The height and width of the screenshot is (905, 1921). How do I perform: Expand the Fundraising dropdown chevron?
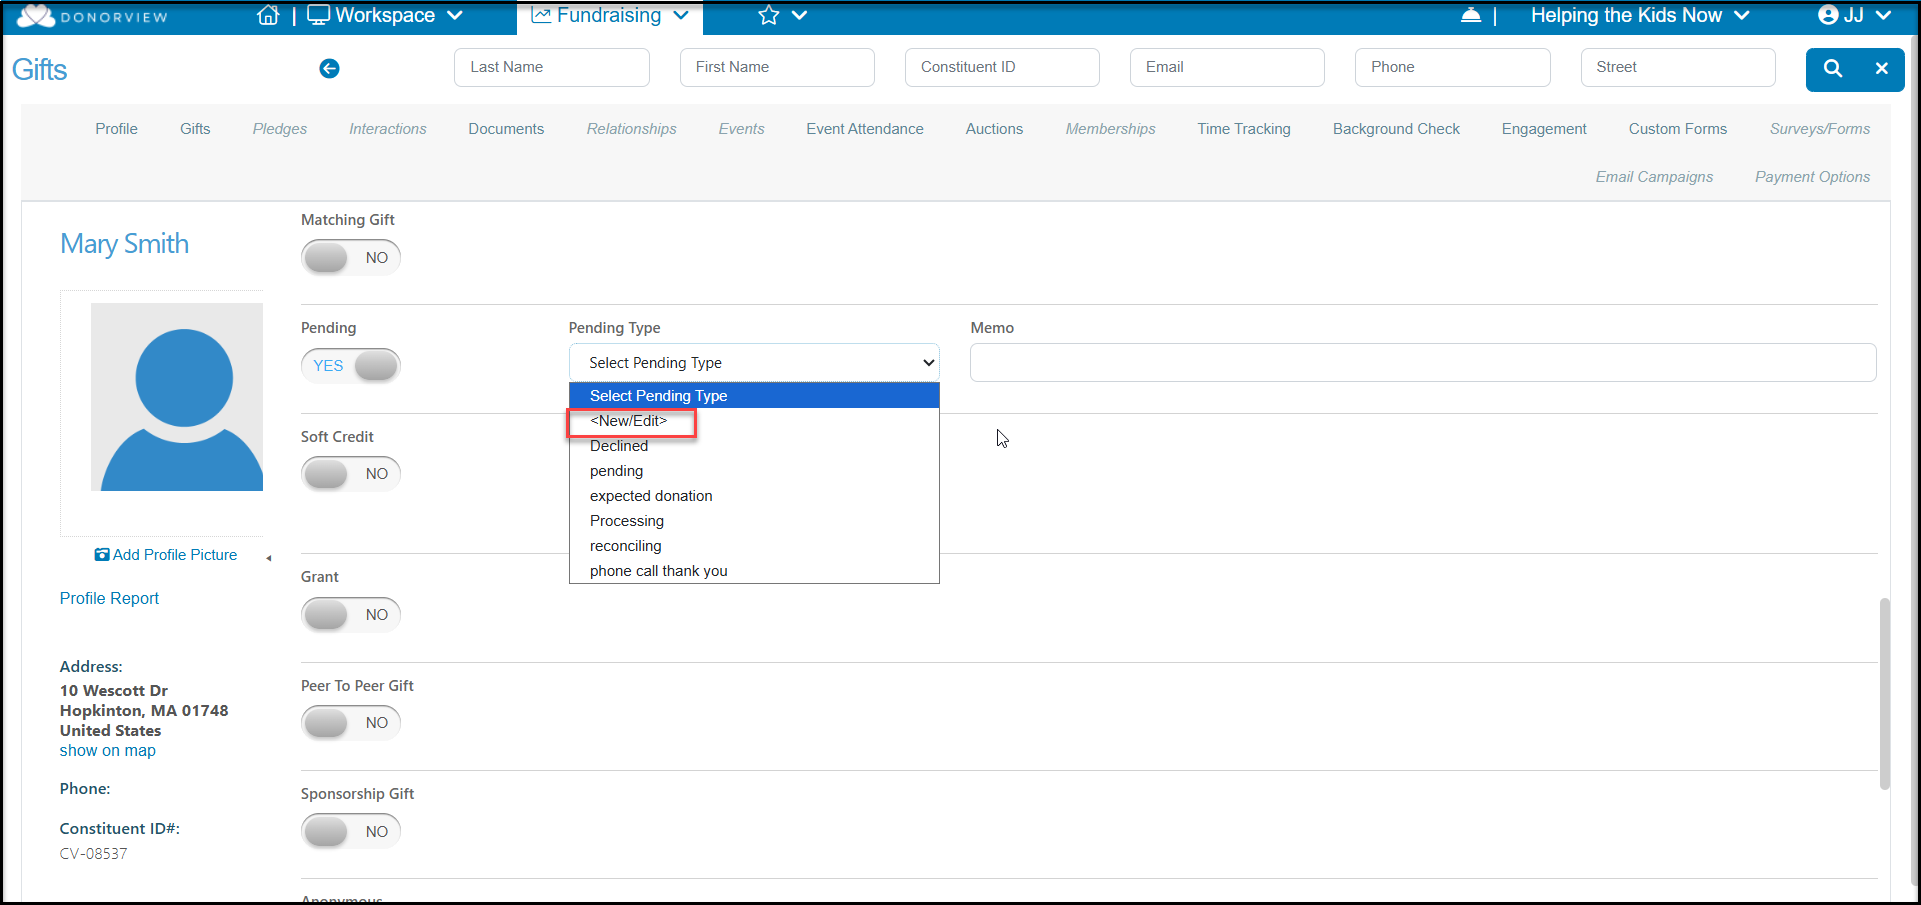[x=681, y=16]
